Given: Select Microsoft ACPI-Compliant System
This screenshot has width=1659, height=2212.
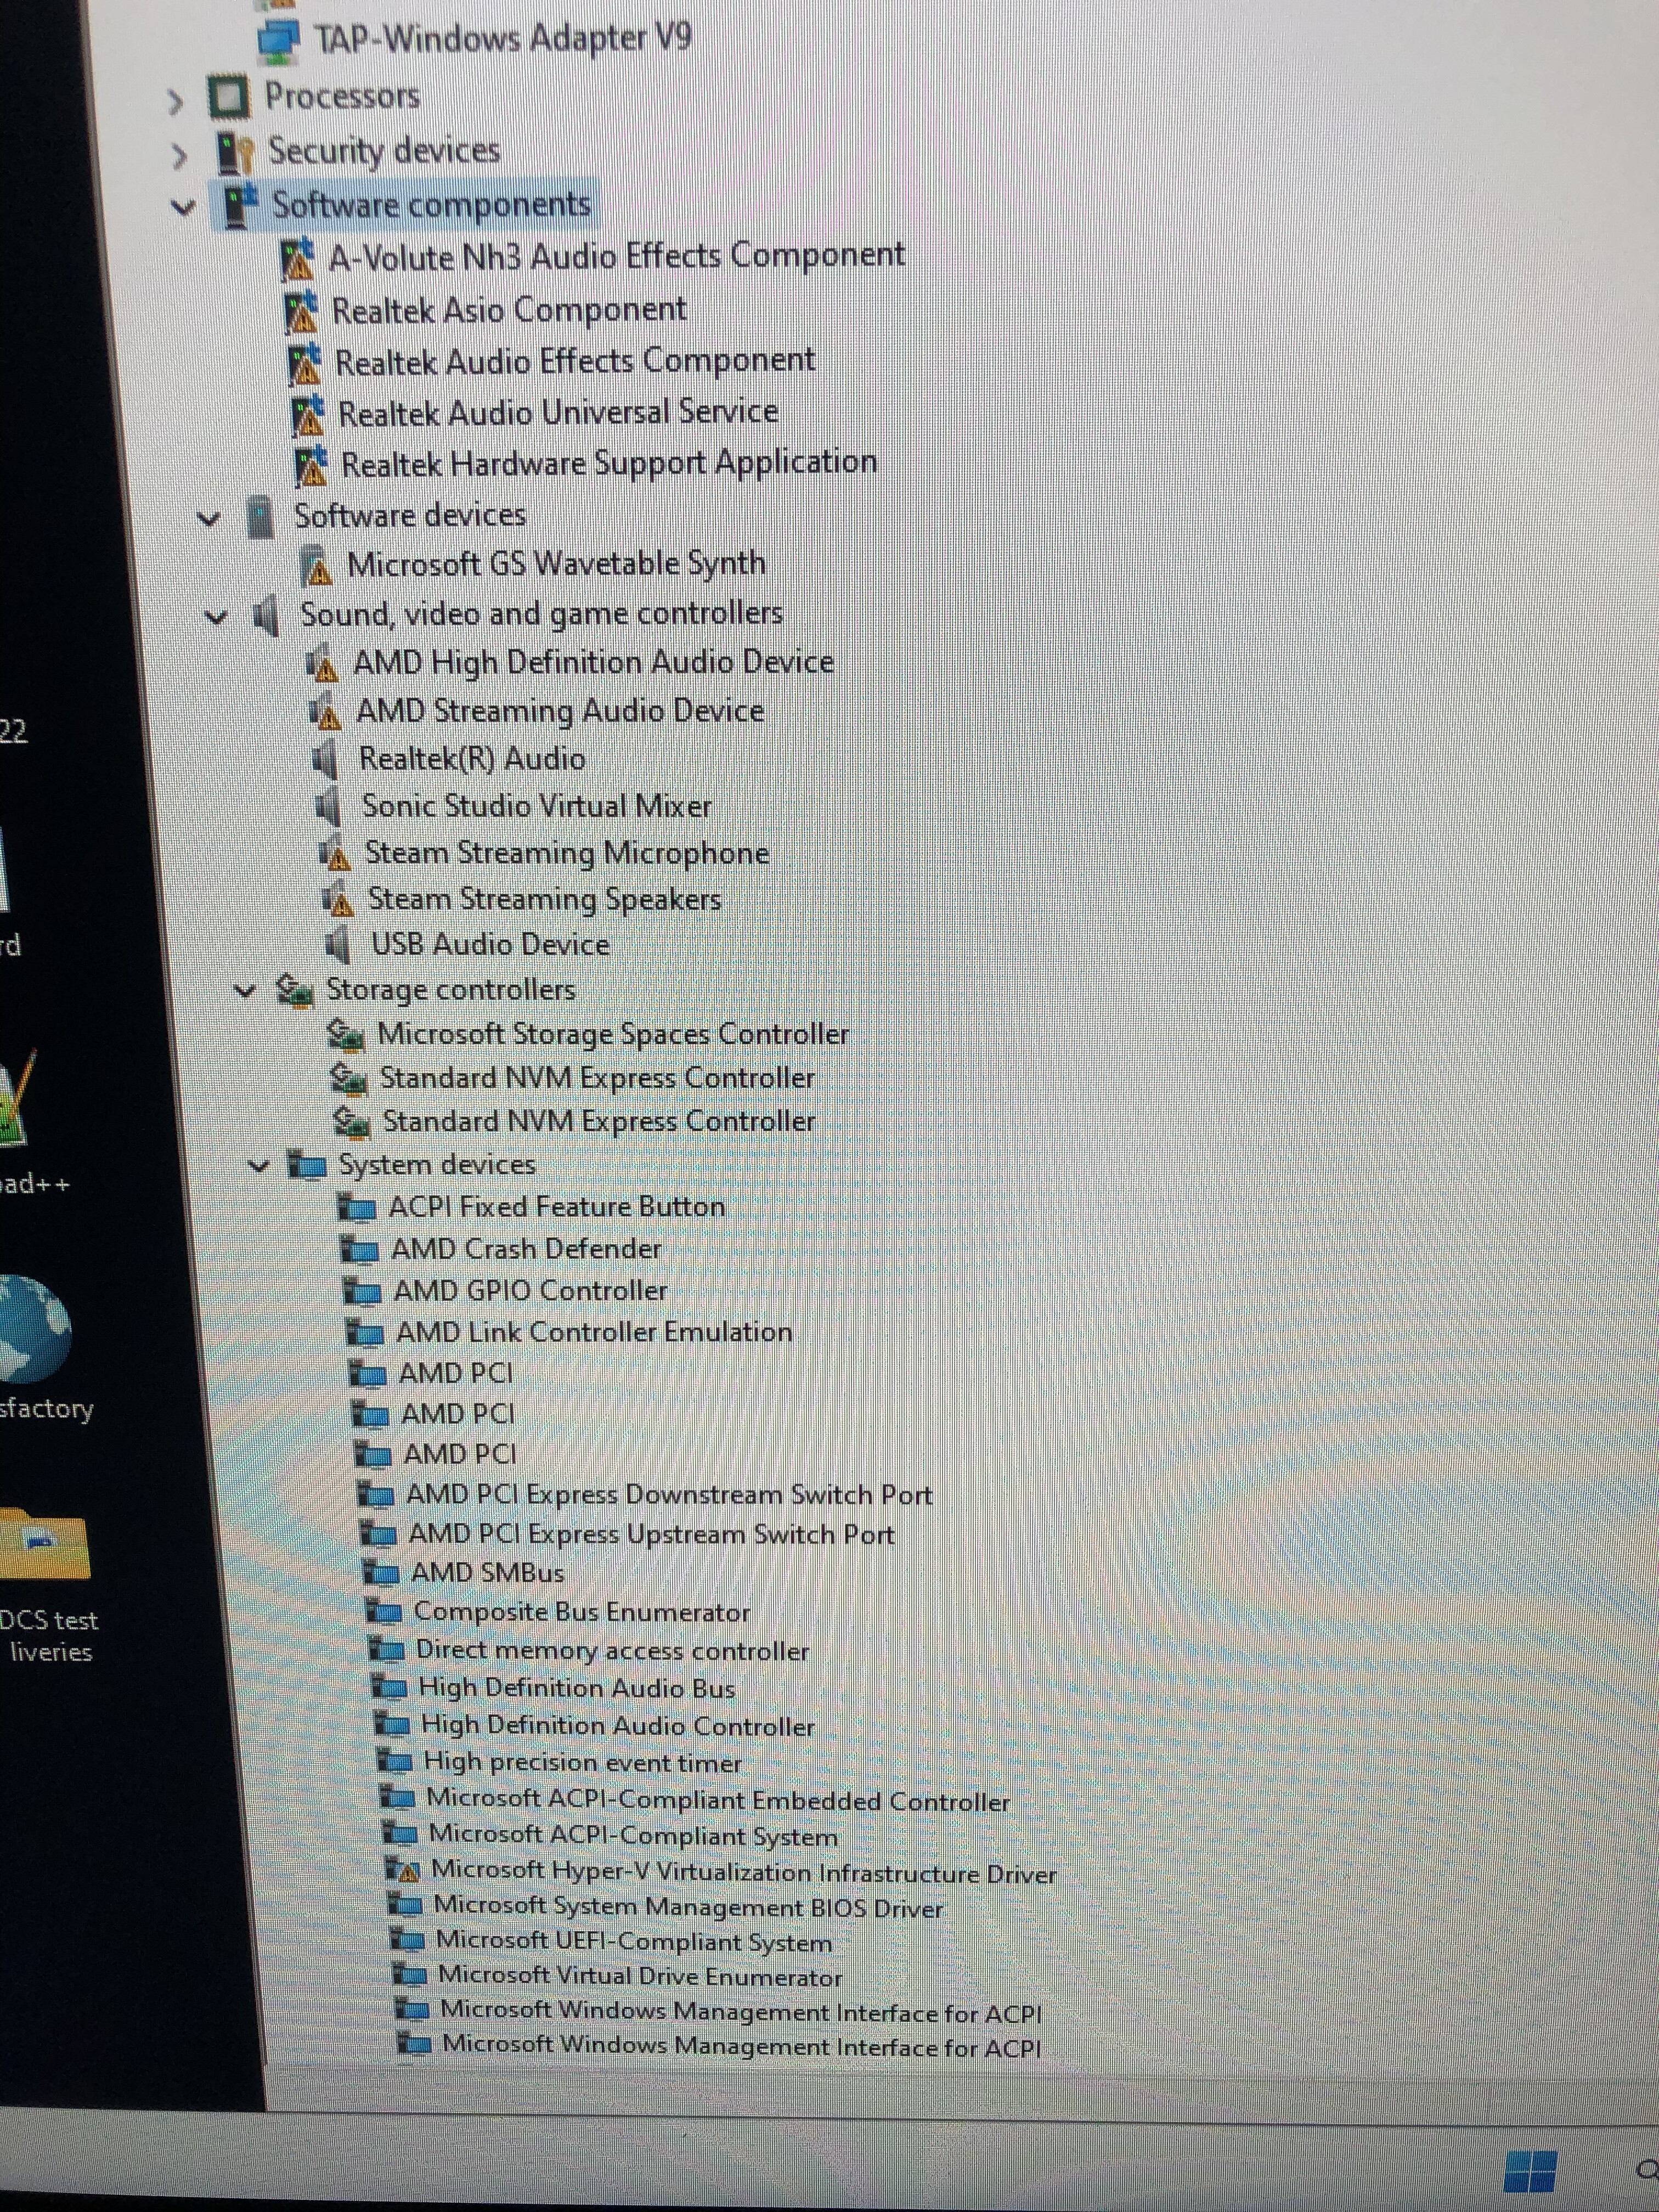Looking at the screenshot, I should point(634,1835).
